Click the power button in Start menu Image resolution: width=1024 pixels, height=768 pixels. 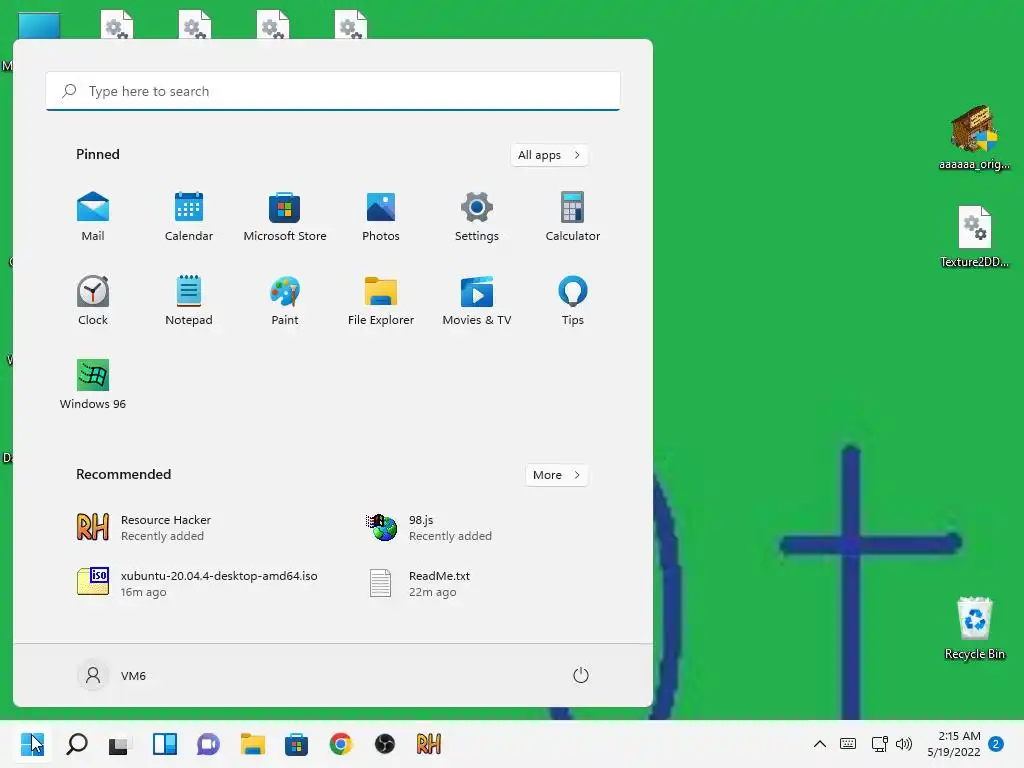pos(581,675)
